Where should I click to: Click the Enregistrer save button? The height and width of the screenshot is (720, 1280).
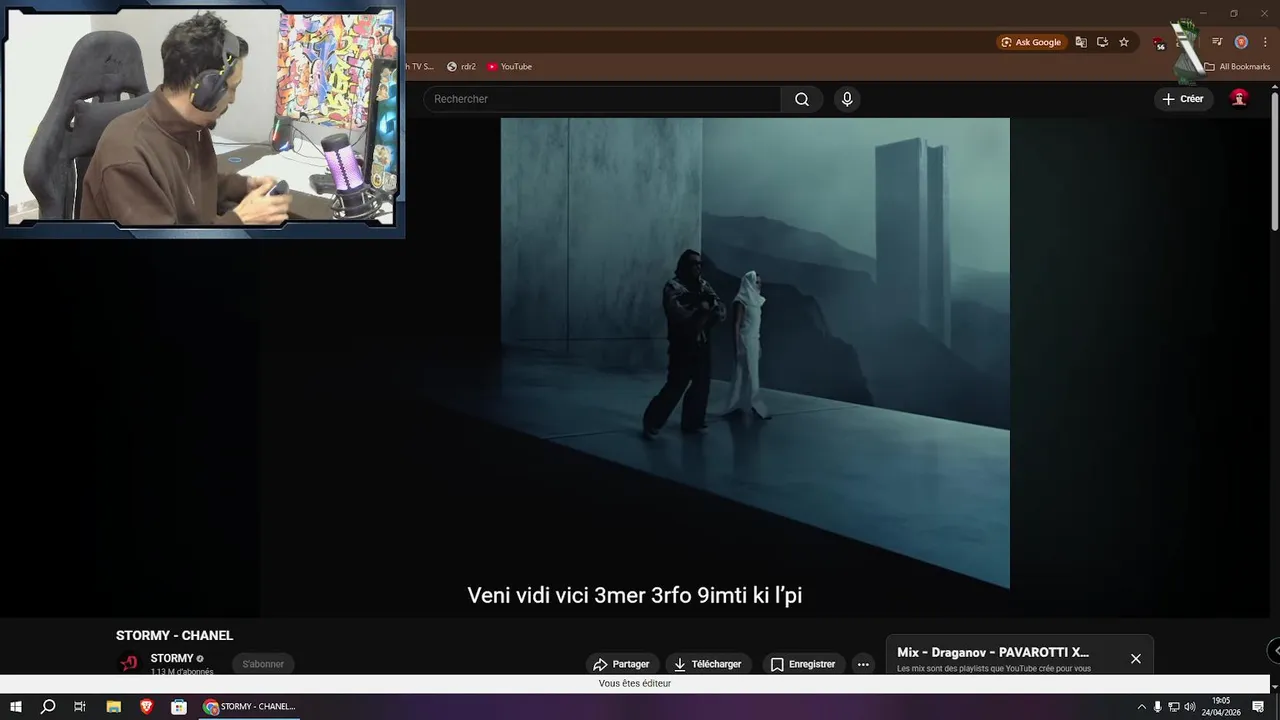click(803, 664)
